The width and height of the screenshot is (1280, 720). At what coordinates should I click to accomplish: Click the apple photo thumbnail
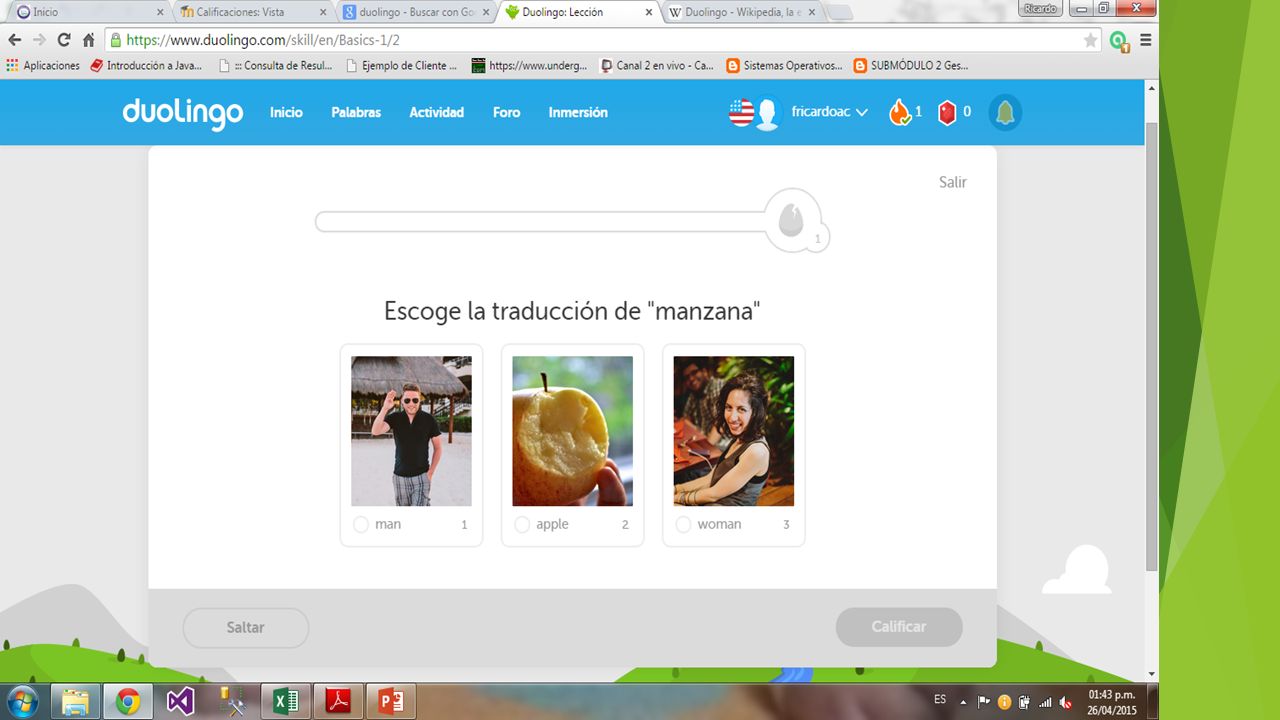[572, 431]
